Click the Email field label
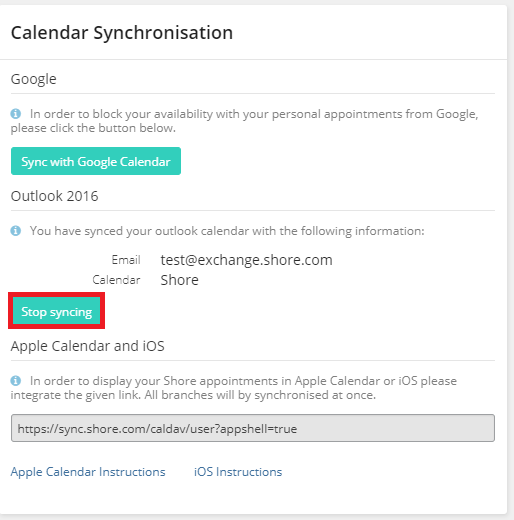 tap(126, 260)
